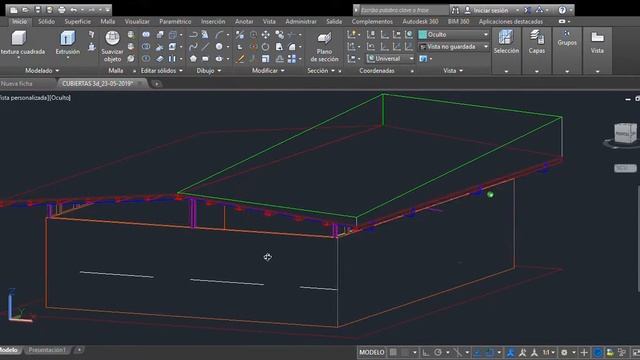Open the Sólido ribbon tab
Image resolution: width=640 pixels, height=360 pixels.
tap(46, 21)
